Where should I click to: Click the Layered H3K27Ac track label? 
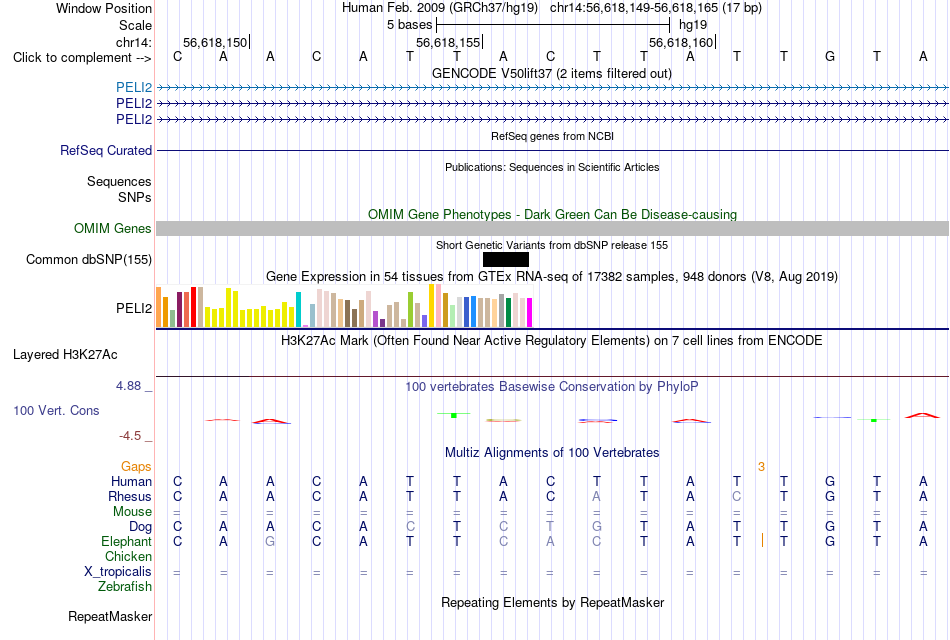[65, 355]
